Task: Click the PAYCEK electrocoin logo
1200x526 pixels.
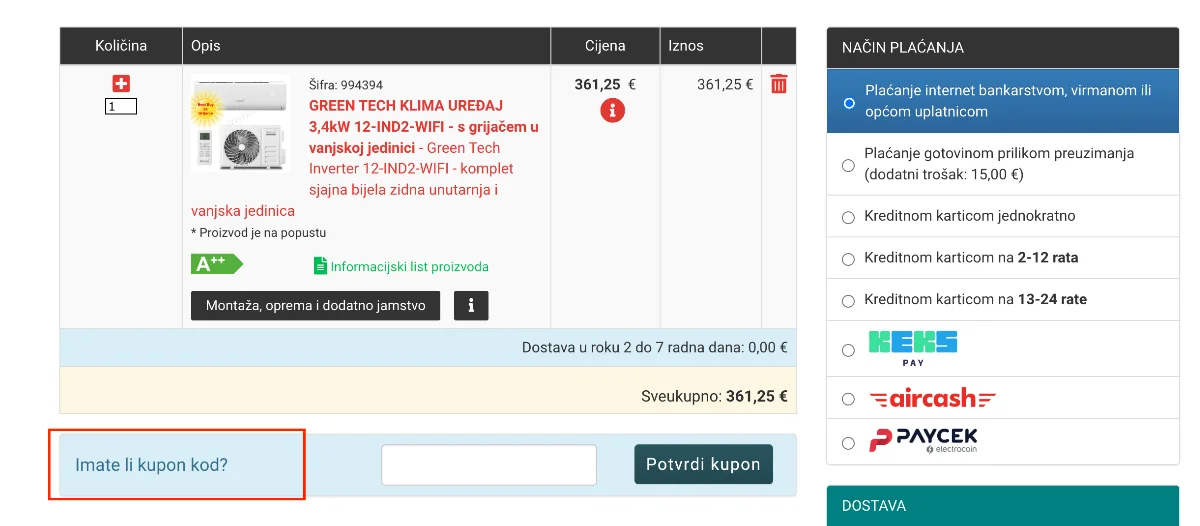Action: [x=923, y=441]
